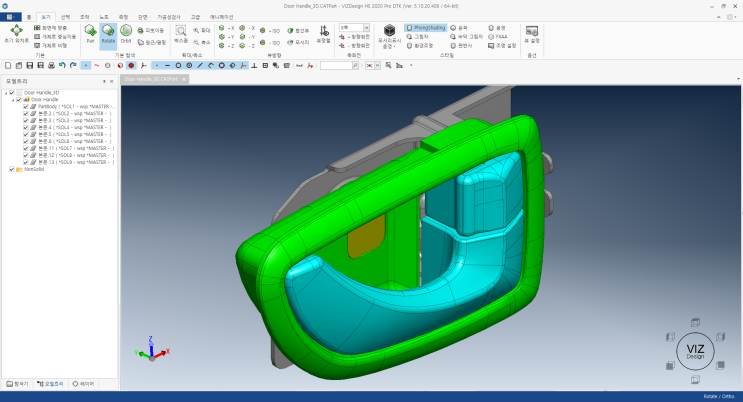
Task: Open the ribbon style options dropdown
Action: click(x=731, y=17)
